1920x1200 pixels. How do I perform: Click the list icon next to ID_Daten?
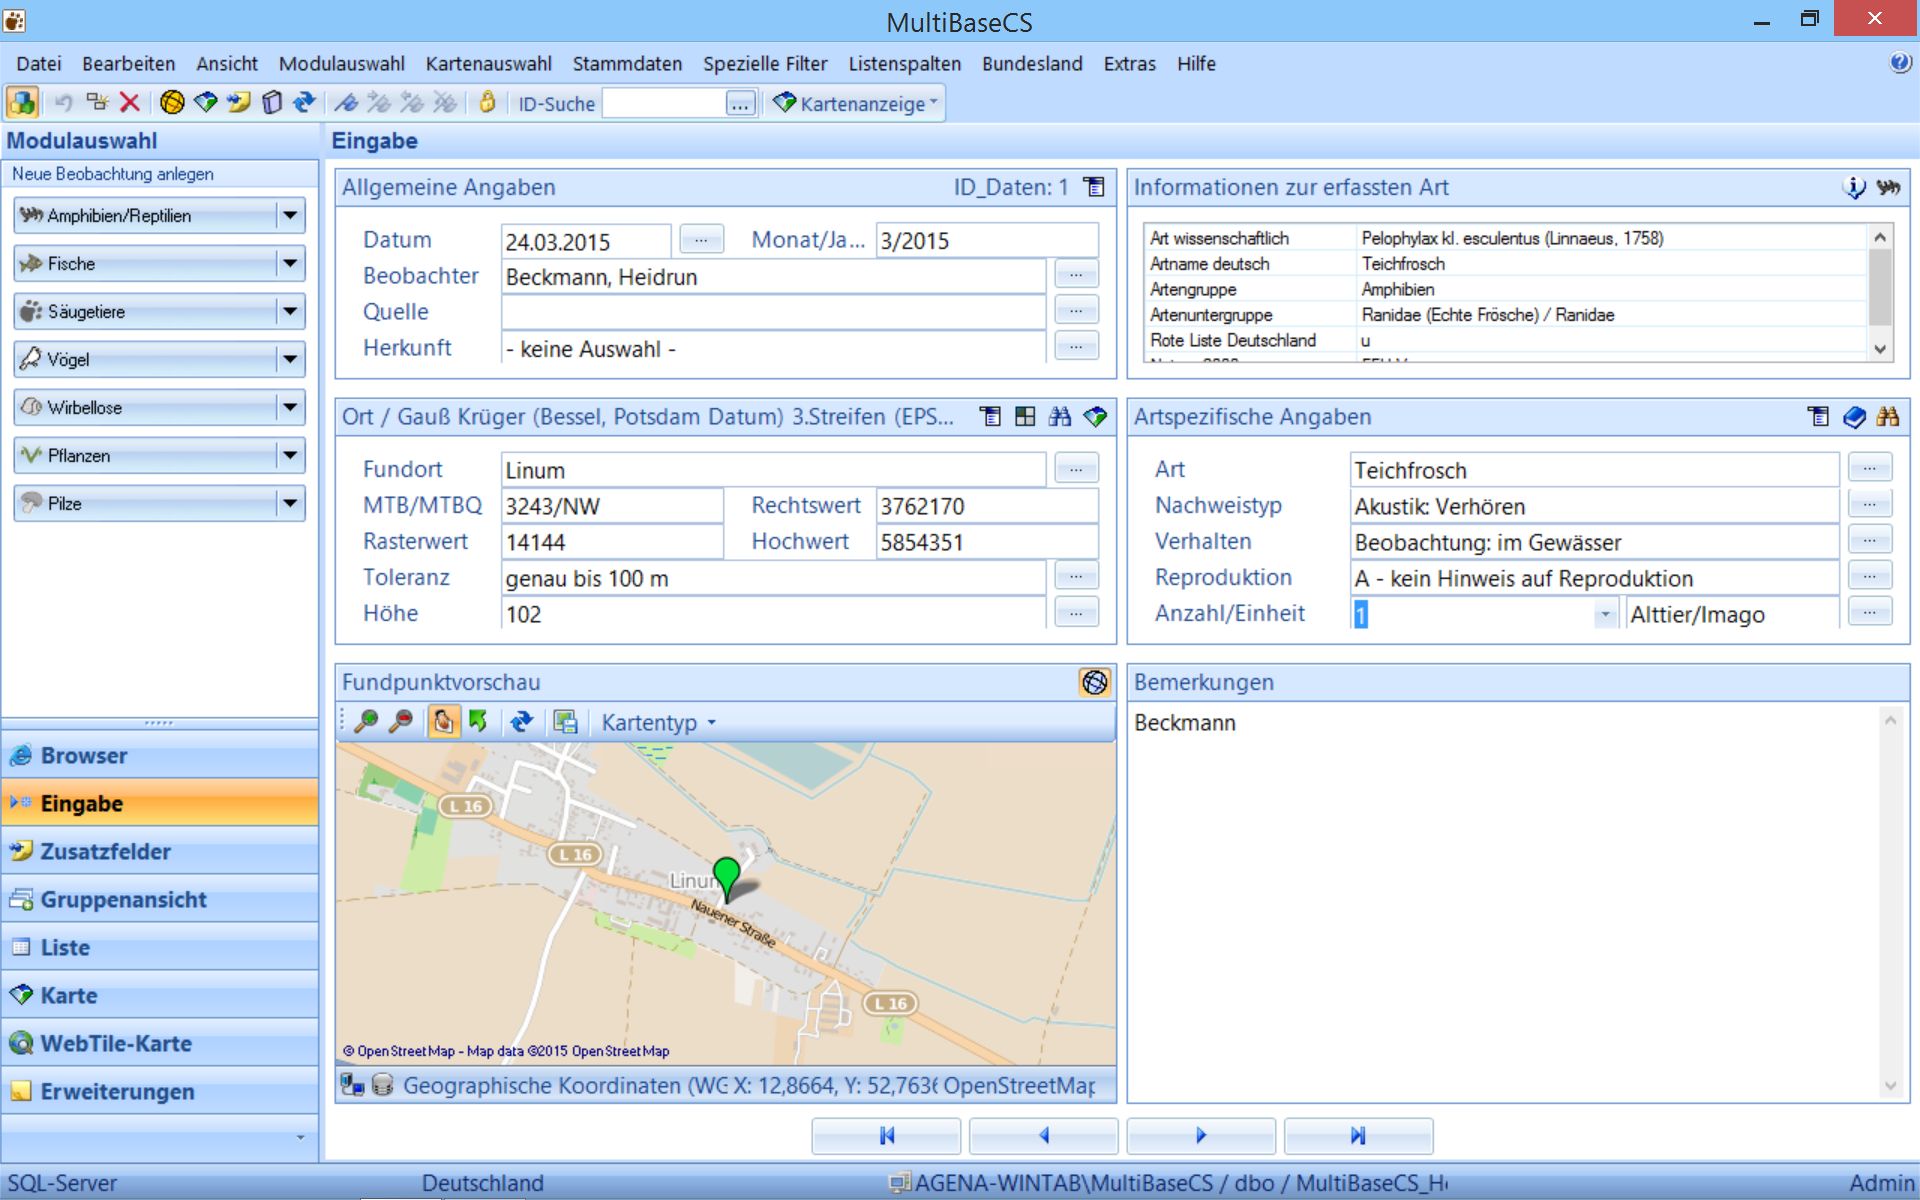(x=1095, y=187)
